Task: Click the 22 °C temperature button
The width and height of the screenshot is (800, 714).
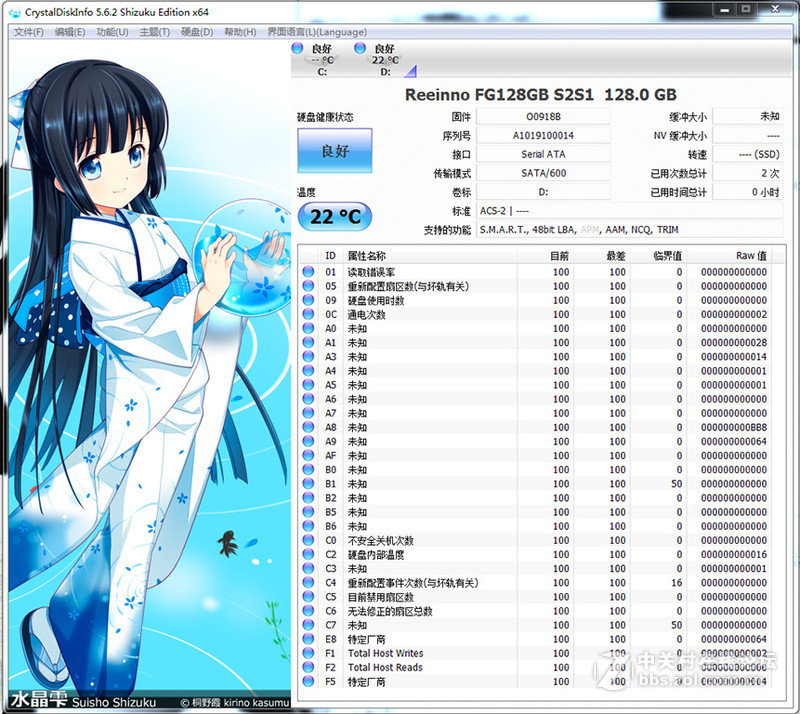Action: [x=334, y=216]
